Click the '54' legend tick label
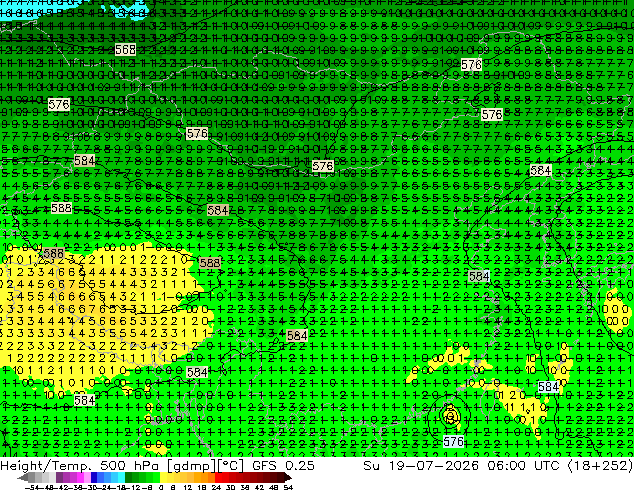 click(x=288, y=487)
